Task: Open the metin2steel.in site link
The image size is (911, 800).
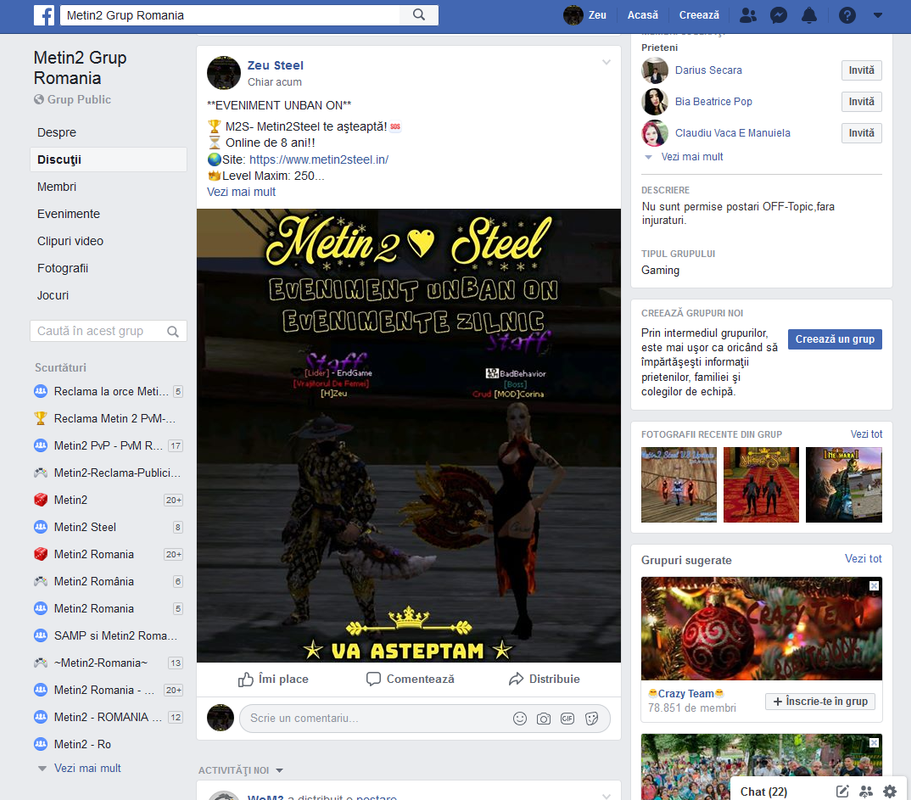Action: (319, 160)
